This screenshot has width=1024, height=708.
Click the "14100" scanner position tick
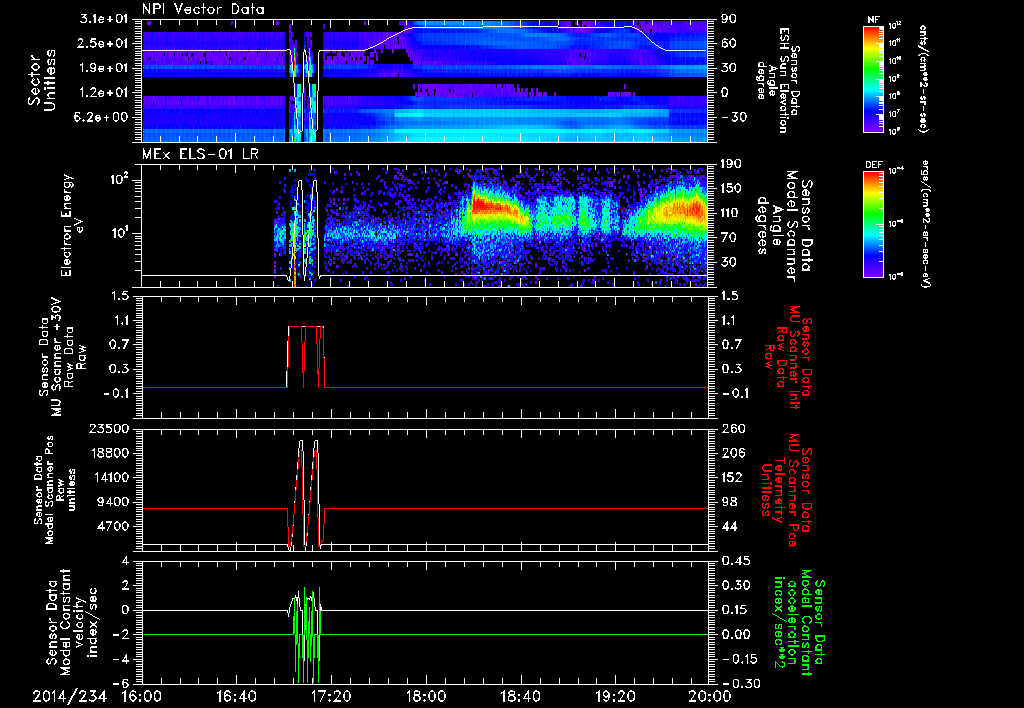(x=109, y=477)
